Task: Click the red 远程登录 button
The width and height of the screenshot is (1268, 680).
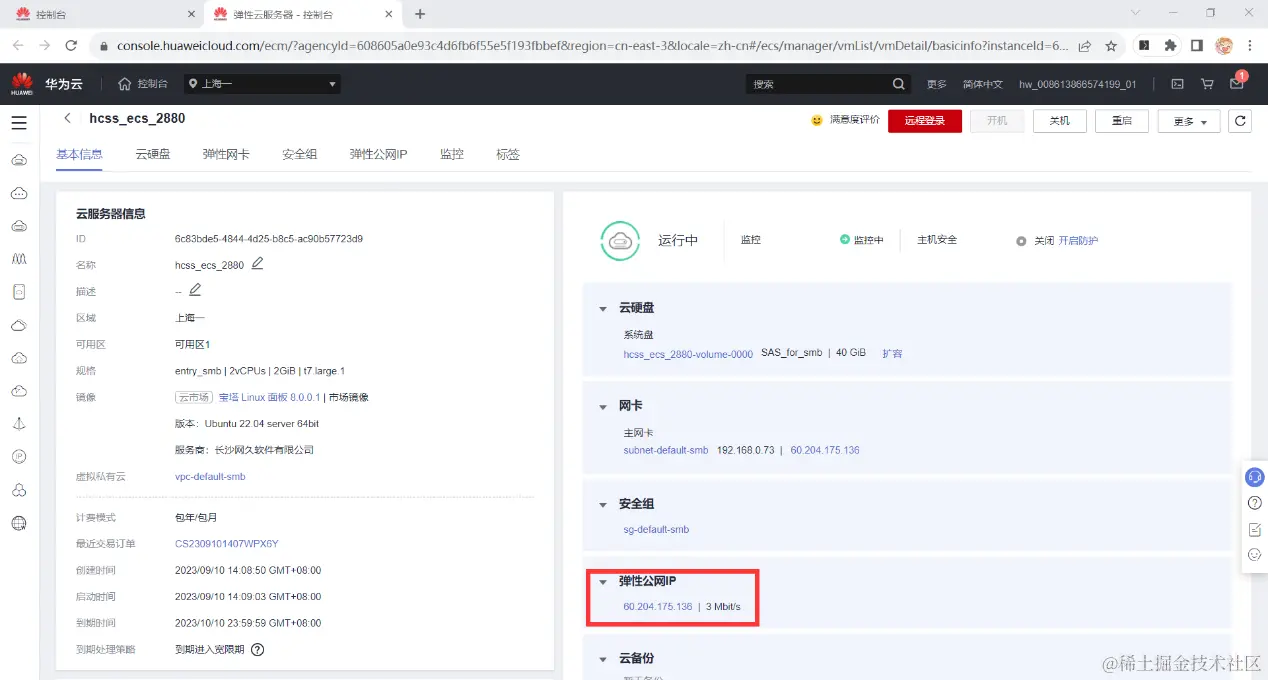Action: click(x=925, y=120)
